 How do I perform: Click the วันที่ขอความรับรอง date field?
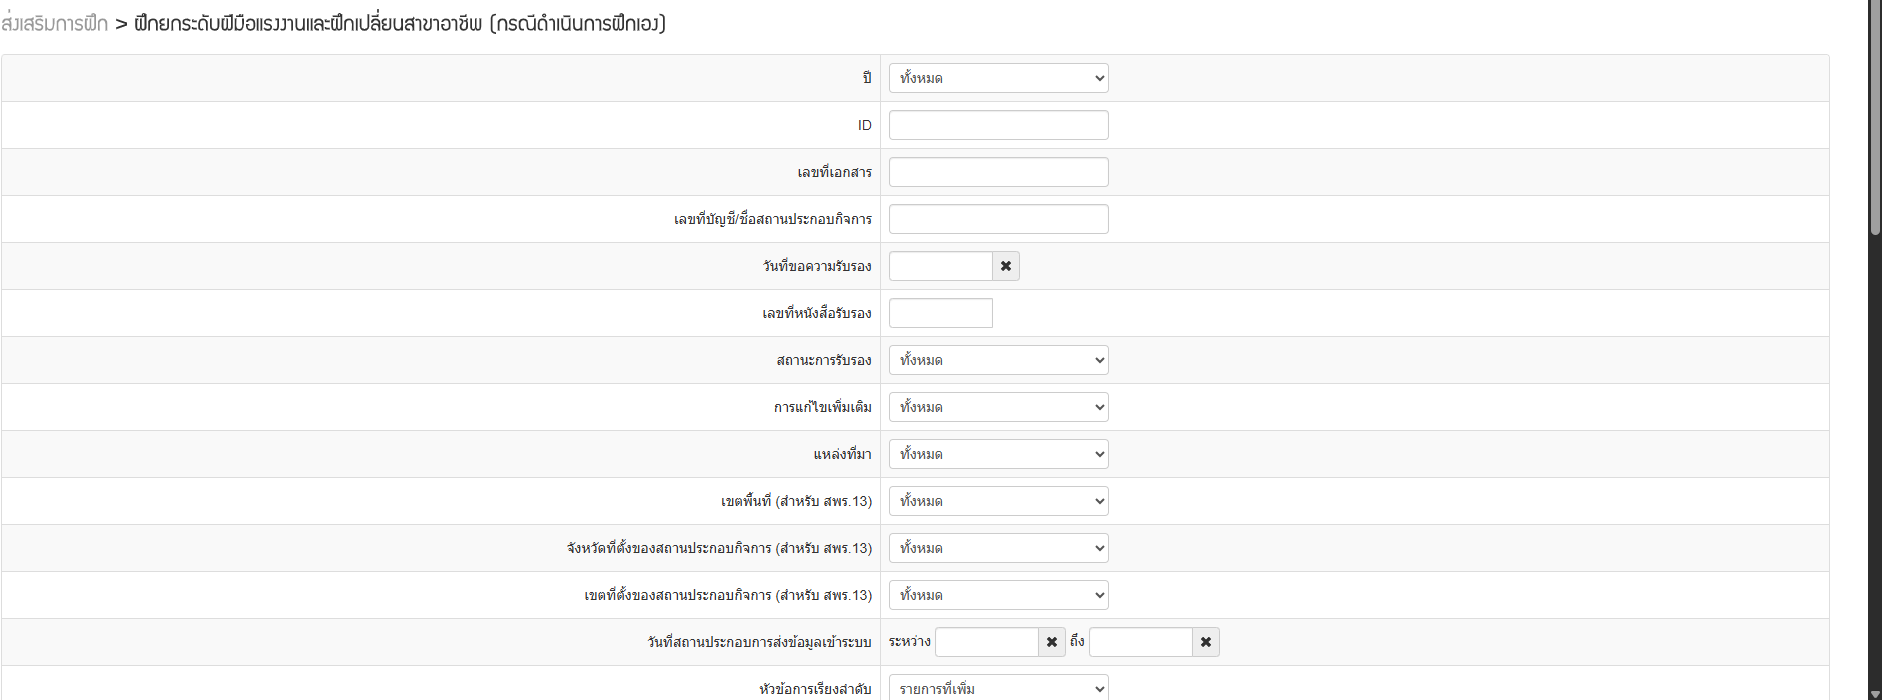[940, 266]
